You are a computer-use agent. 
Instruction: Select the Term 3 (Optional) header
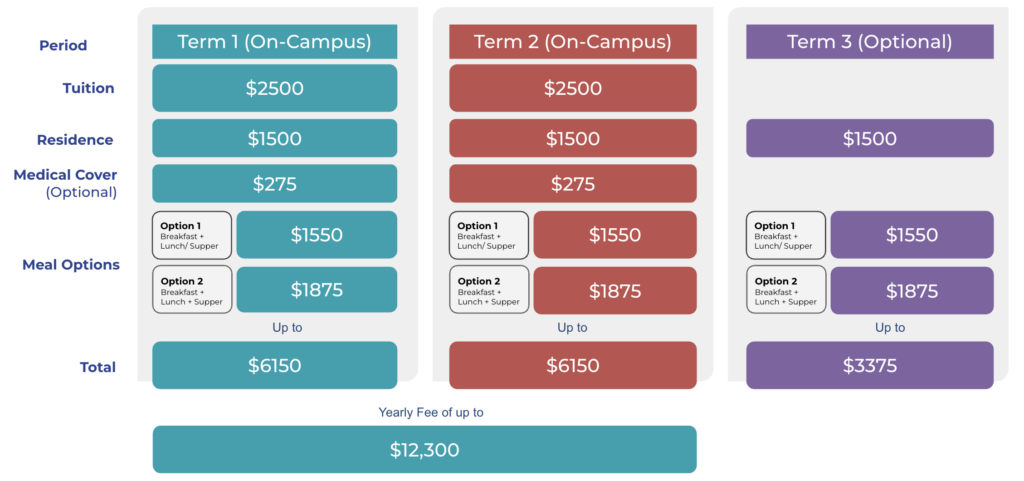tap(869, 42)
